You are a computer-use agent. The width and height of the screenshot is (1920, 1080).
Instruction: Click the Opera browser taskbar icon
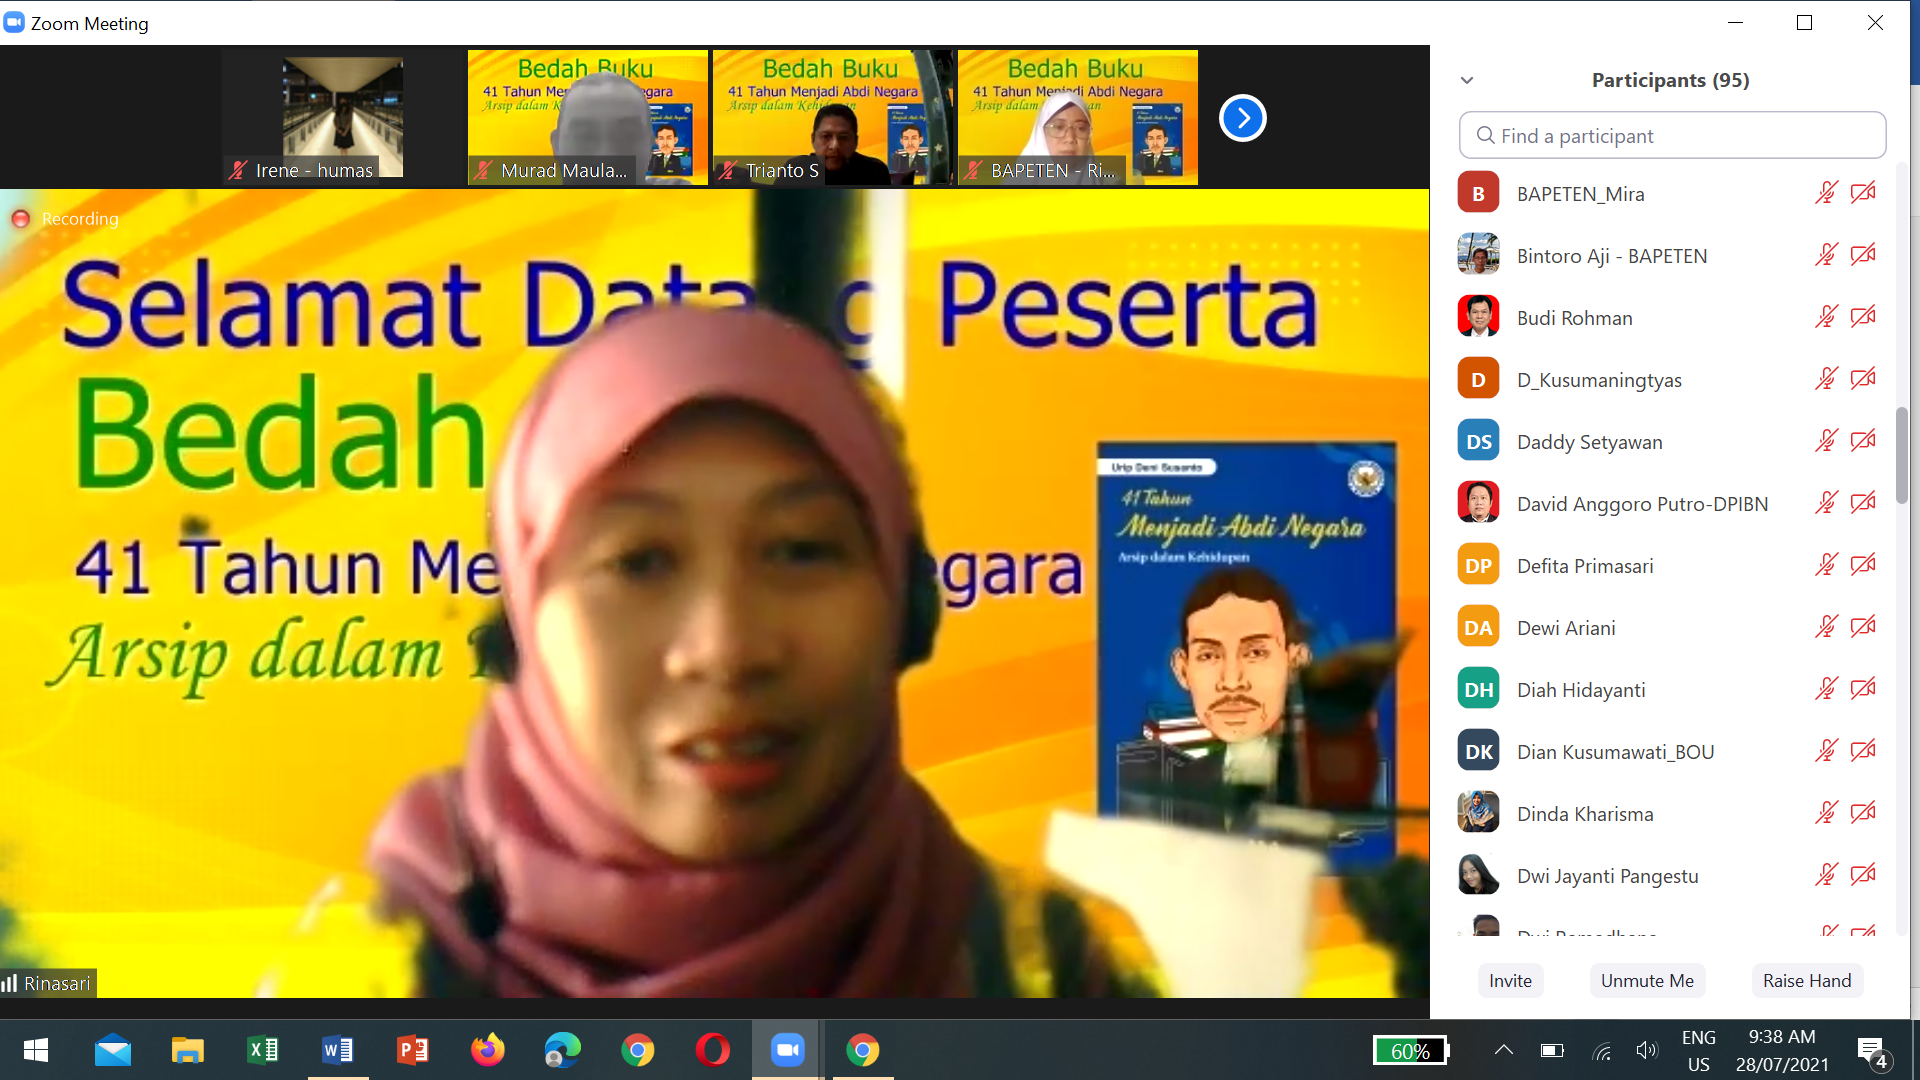coord(712,1050)
